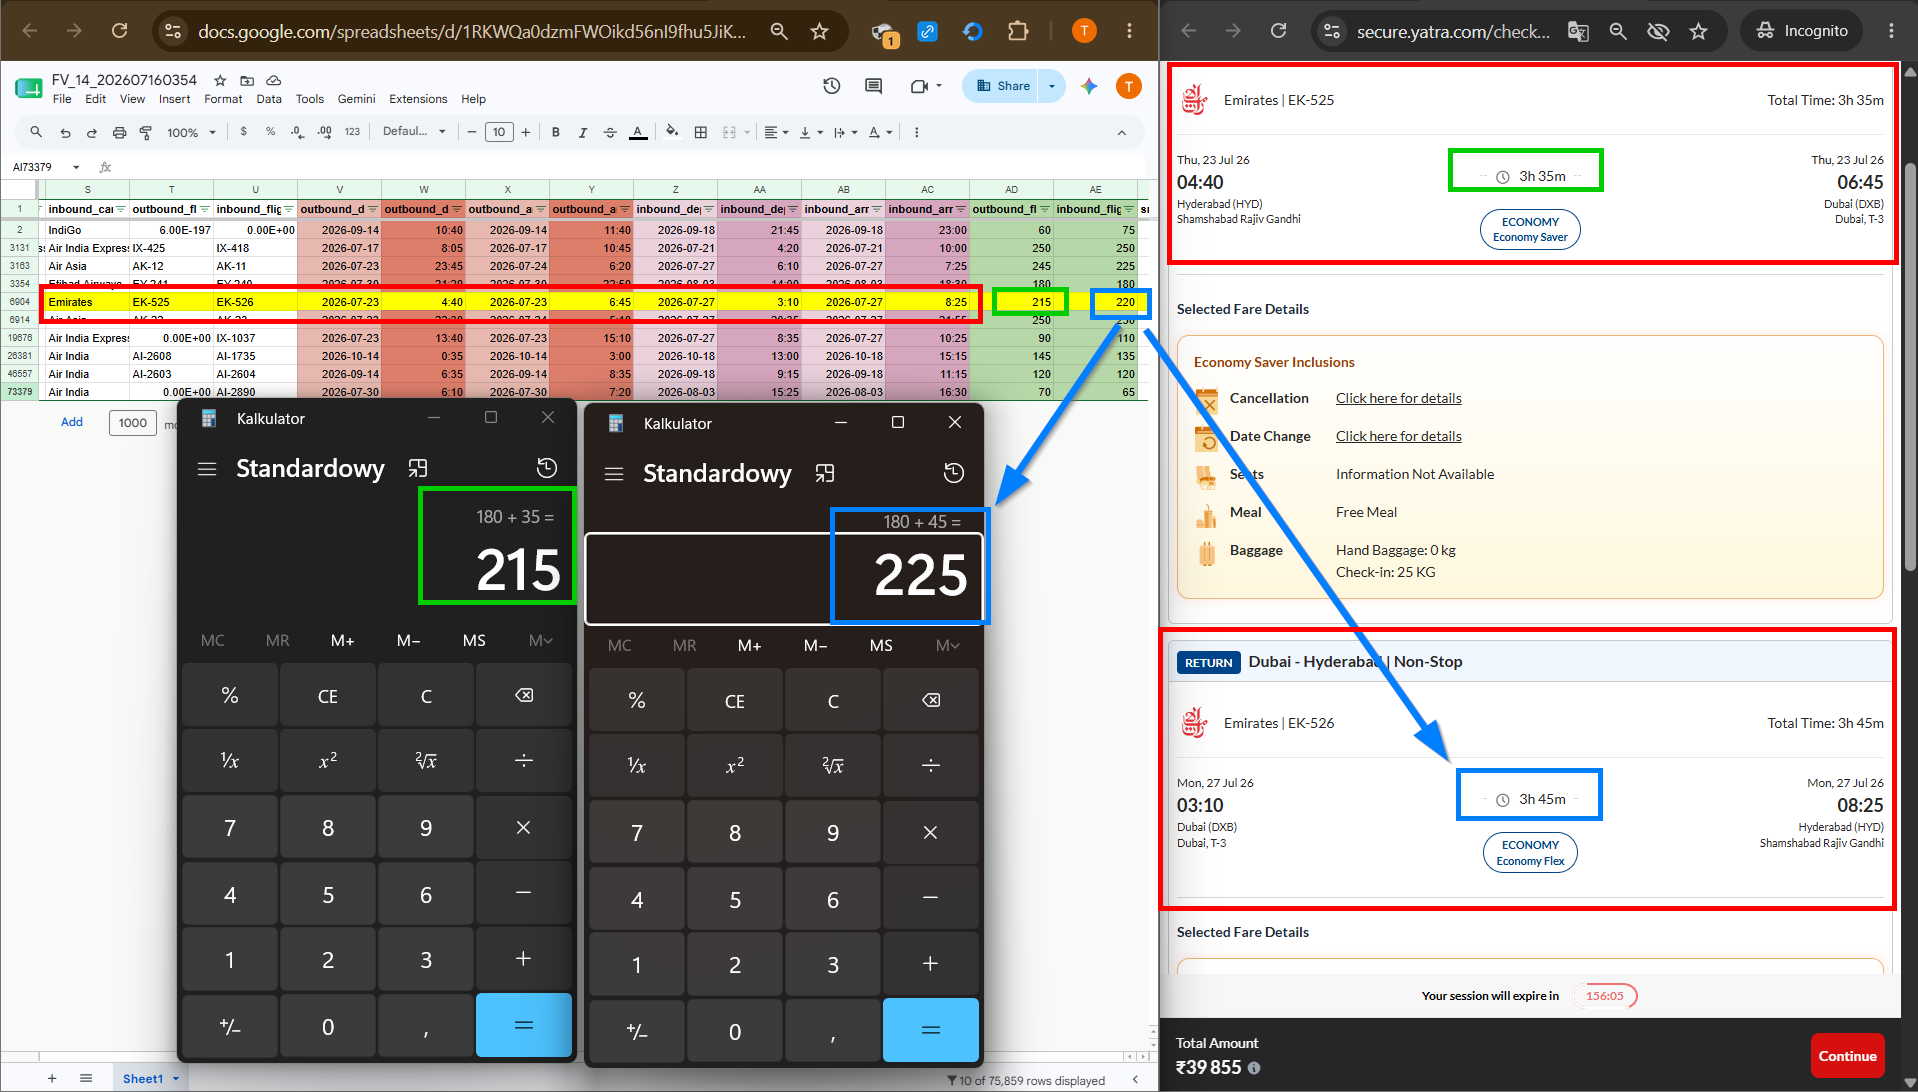Open the File menu in Sheets
This screenshot has height=1092, width=1918.
point(62,99)
